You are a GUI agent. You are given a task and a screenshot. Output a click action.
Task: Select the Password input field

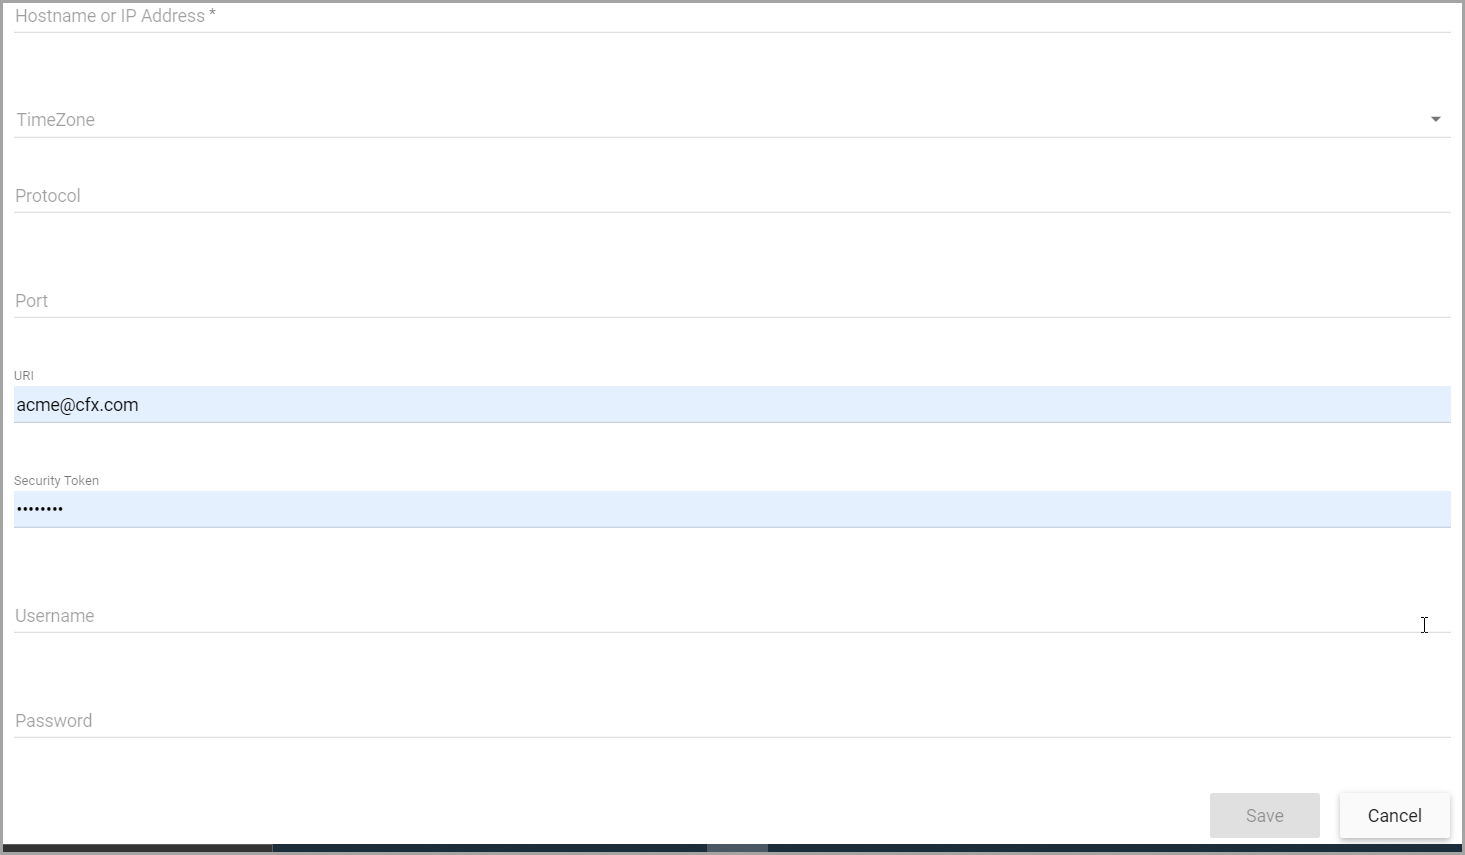pos(732,720)
